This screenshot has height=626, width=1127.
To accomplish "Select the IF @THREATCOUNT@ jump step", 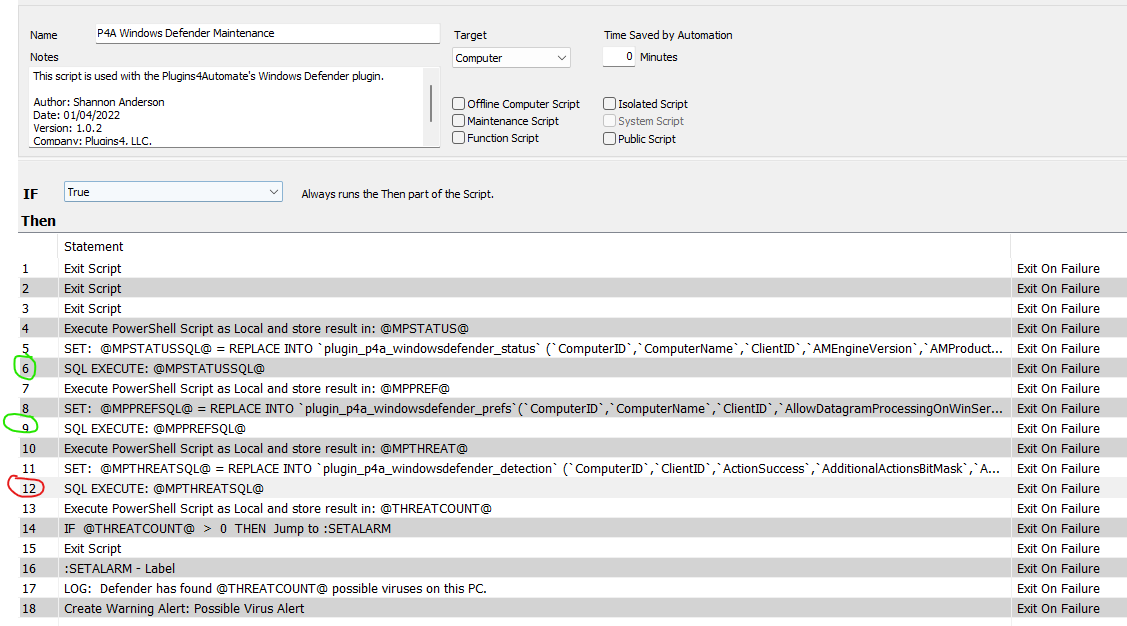I will click(227, 528).
